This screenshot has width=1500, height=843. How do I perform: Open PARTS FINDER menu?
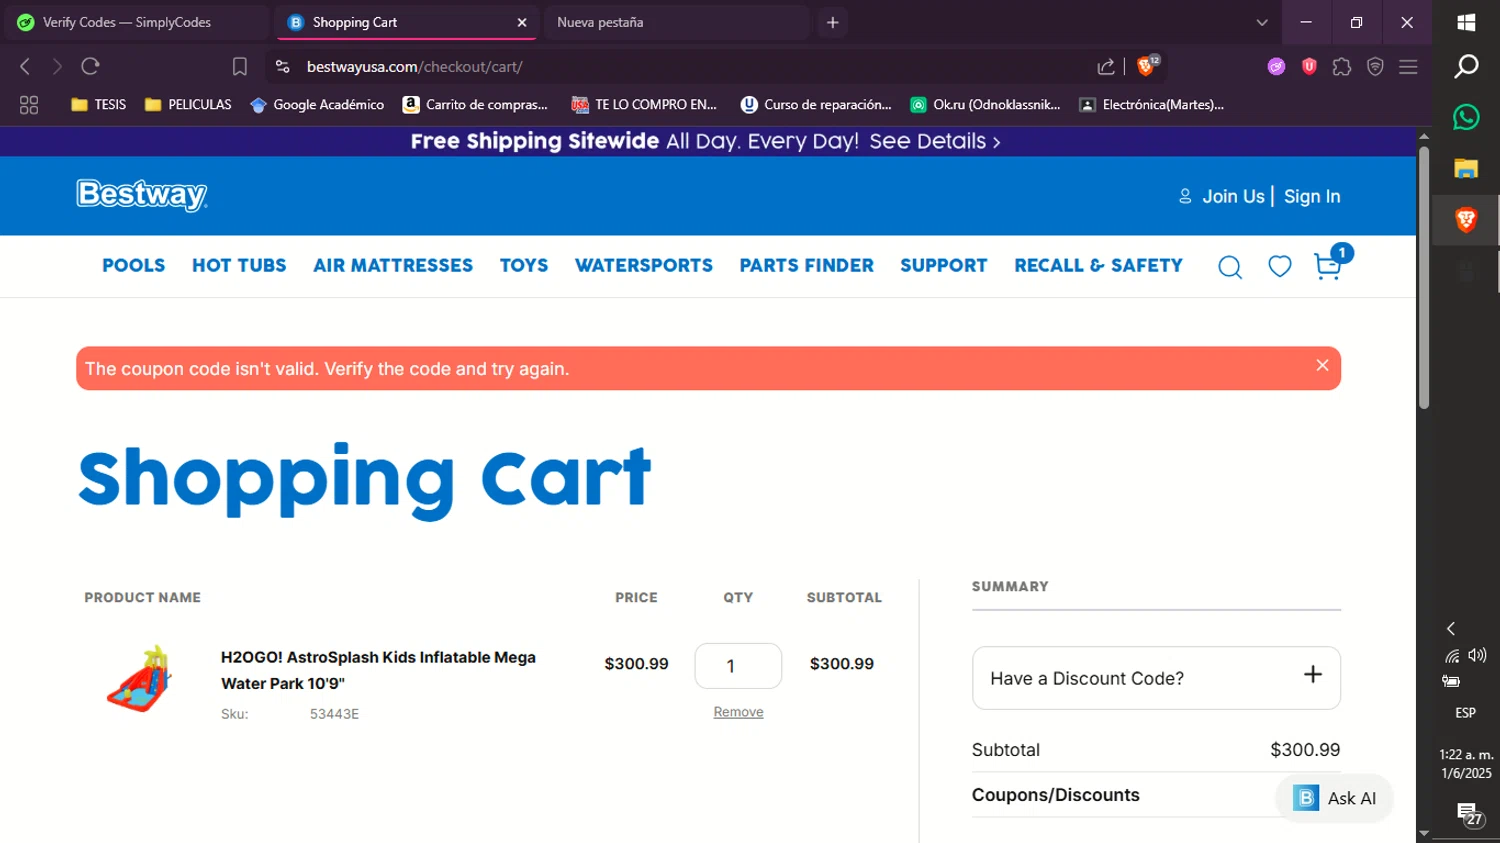point(806,265)
